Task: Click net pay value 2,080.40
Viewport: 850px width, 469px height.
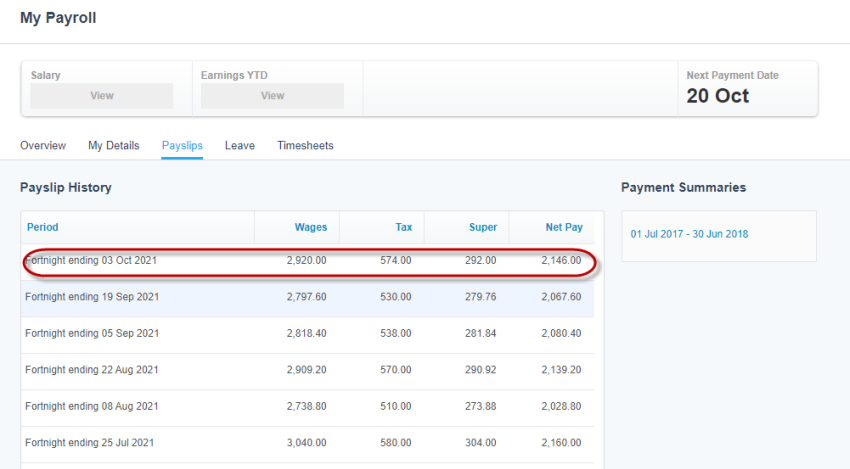Action: point(561,333)
